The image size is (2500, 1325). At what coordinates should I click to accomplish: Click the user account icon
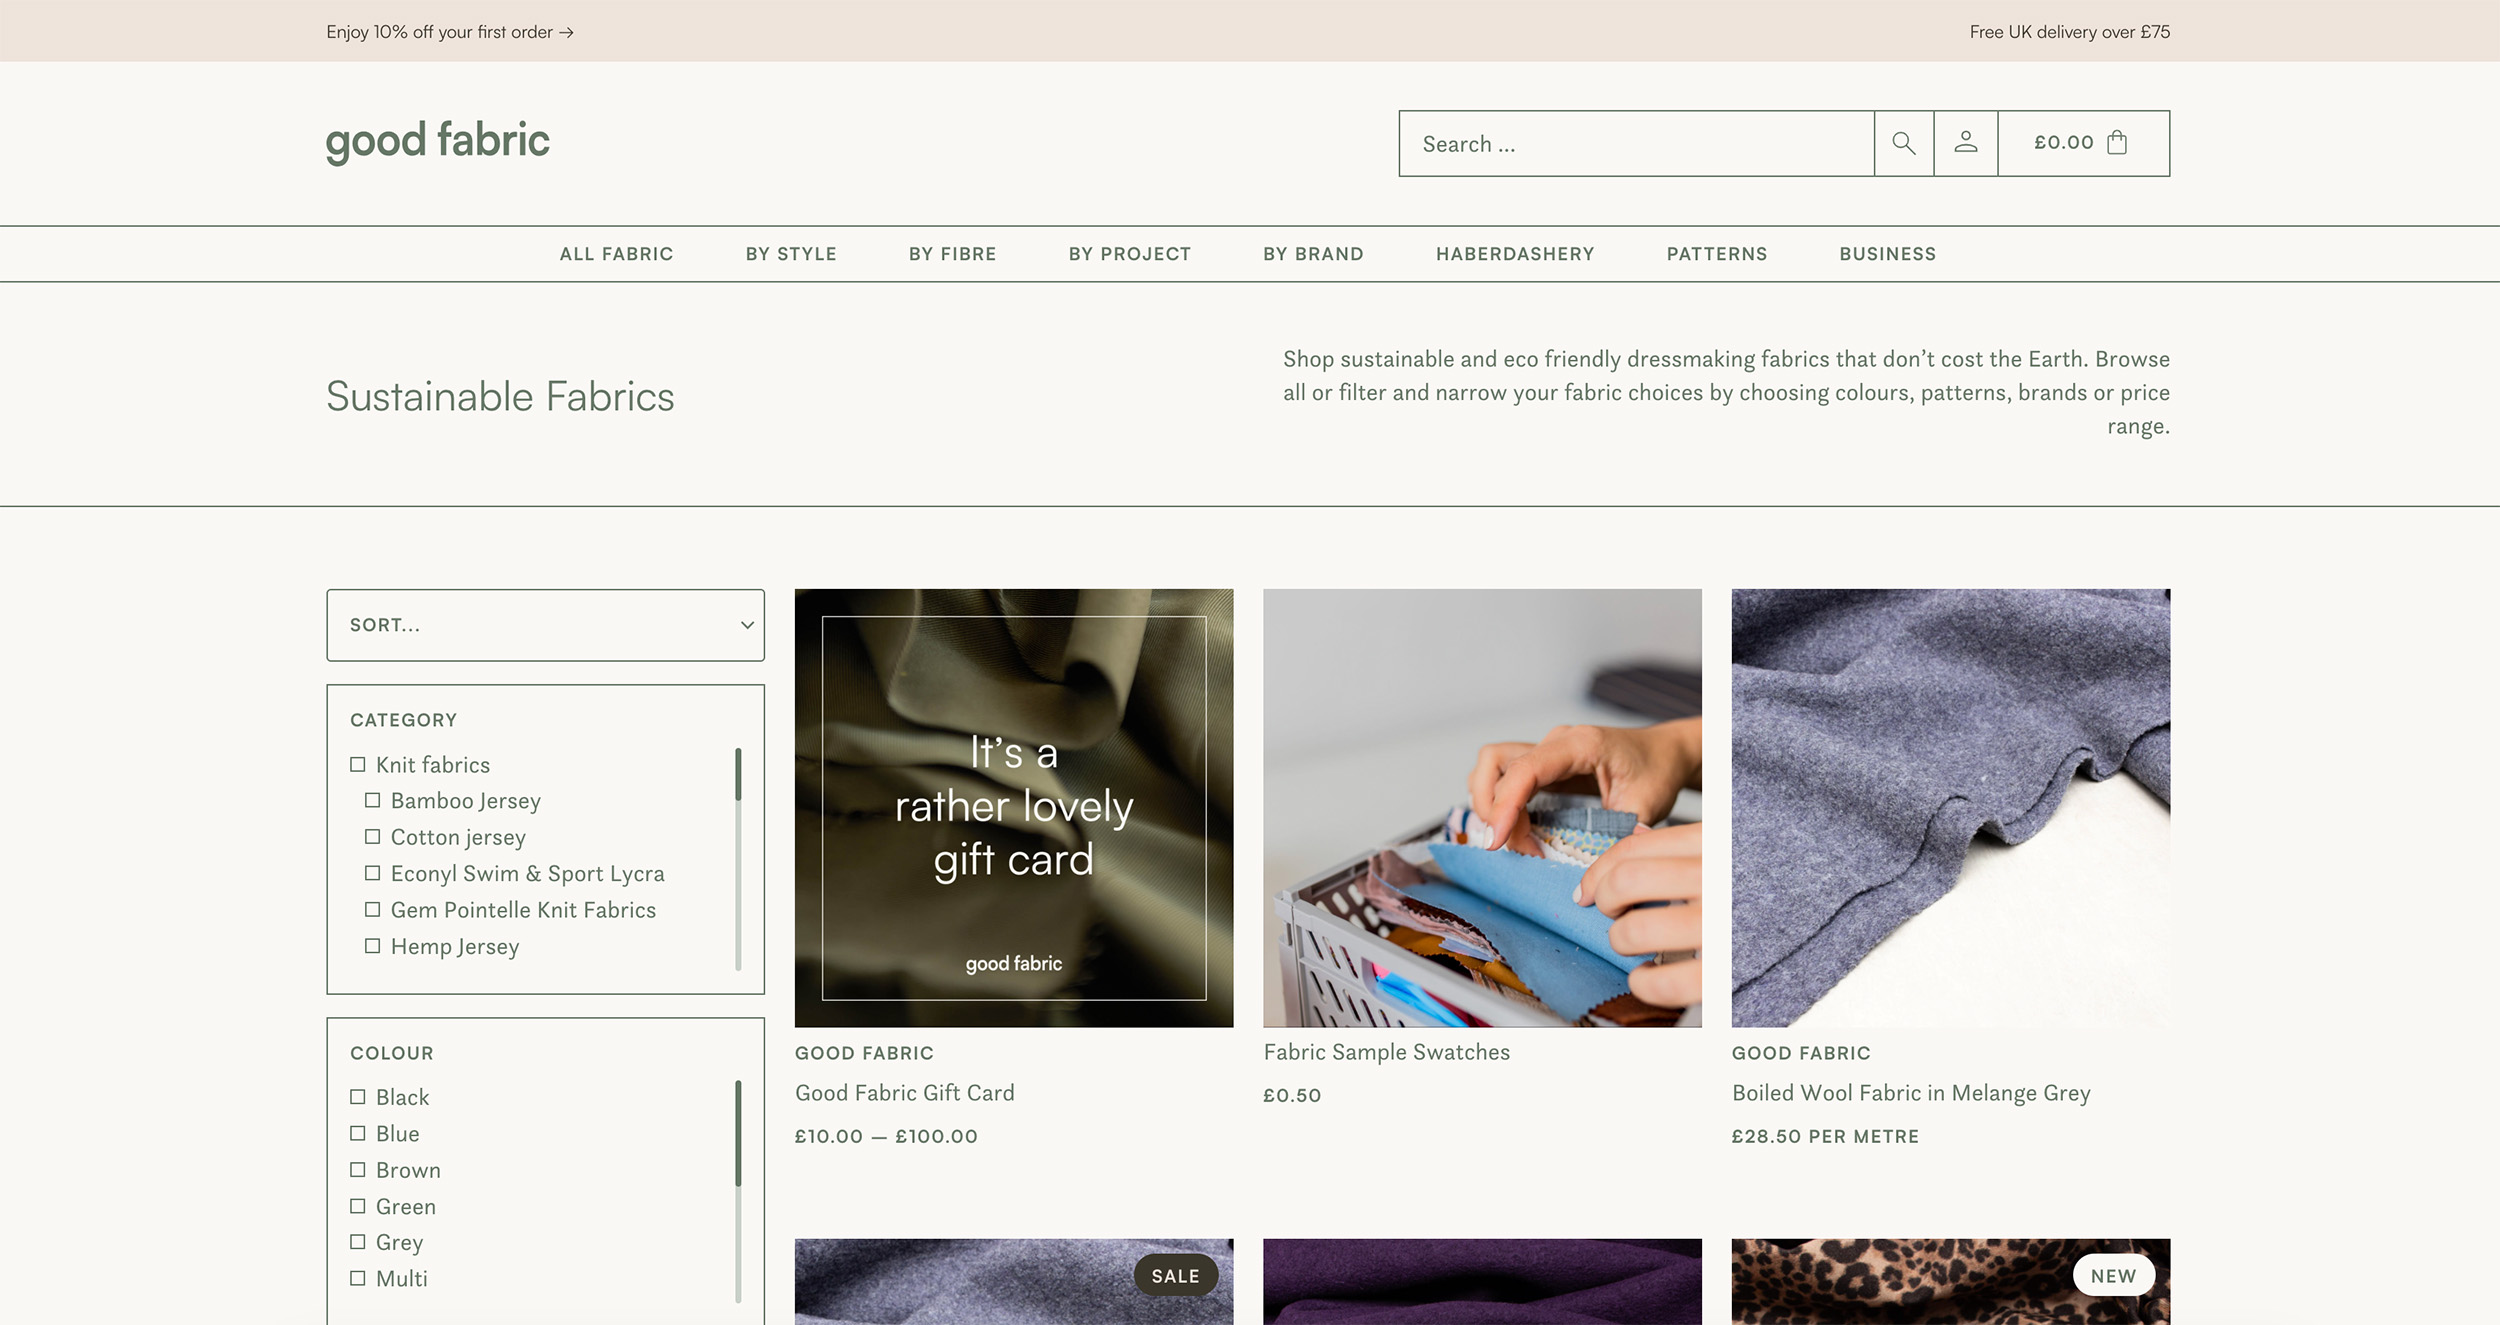click(1966, 142)
